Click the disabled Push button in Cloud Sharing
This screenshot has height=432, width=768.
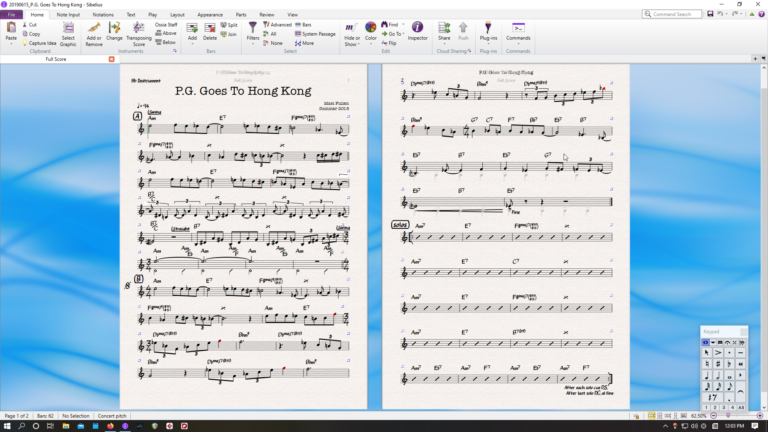point(463,30)
